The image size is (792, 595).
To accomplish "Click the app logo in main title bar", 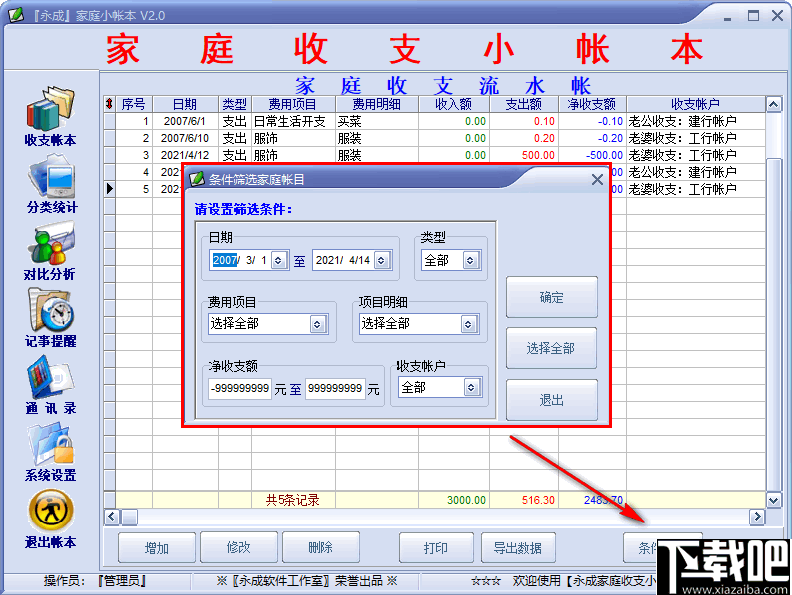I will (16, 15).
